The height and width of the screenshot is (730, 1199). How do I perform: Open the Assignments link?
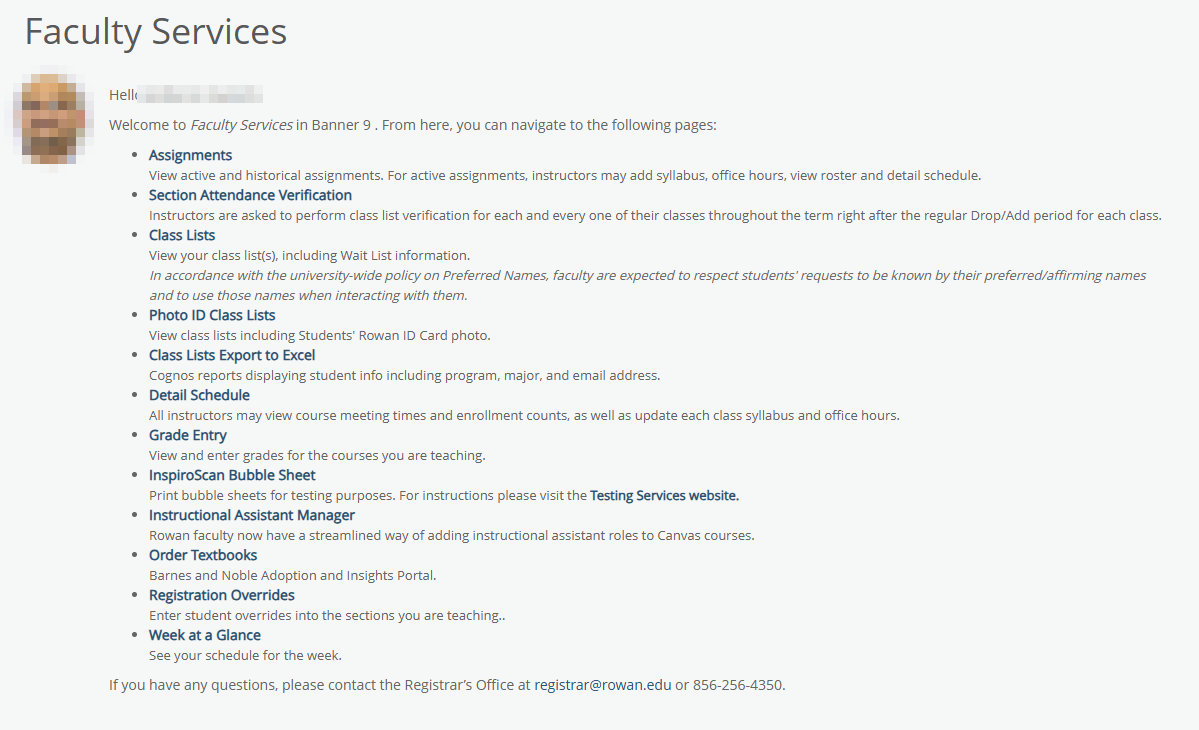click(x=190, y=155)
